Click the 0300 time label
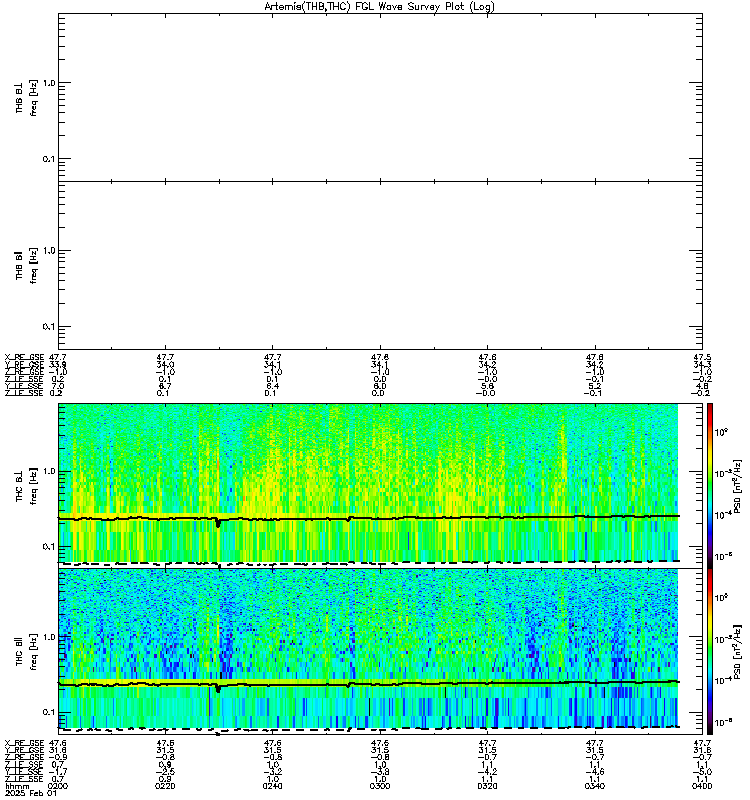The image size is (750, 800). (380, 786)
